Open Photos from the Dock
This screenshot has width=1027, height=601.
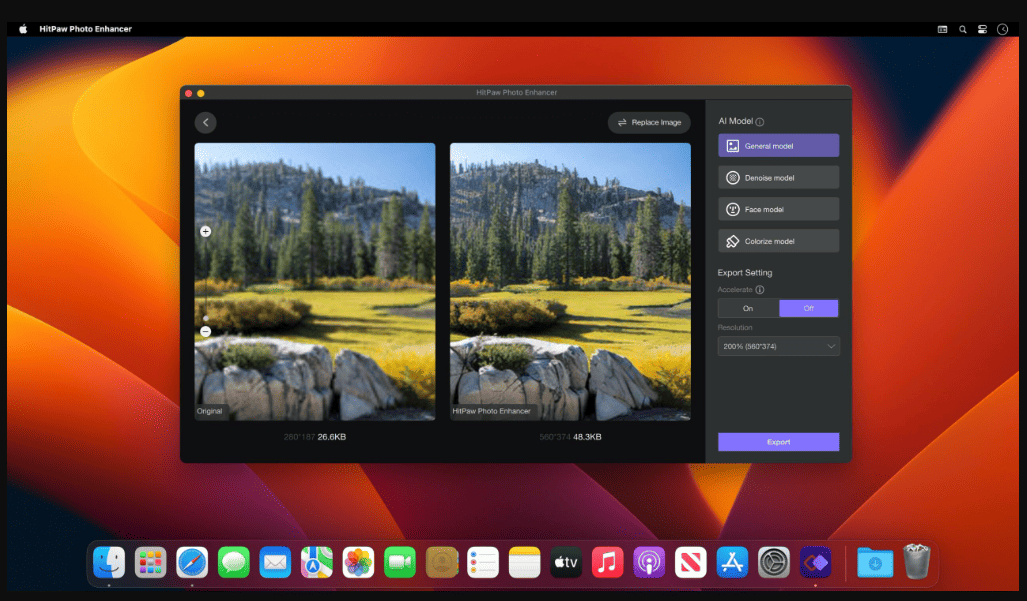tap(358, 562)
